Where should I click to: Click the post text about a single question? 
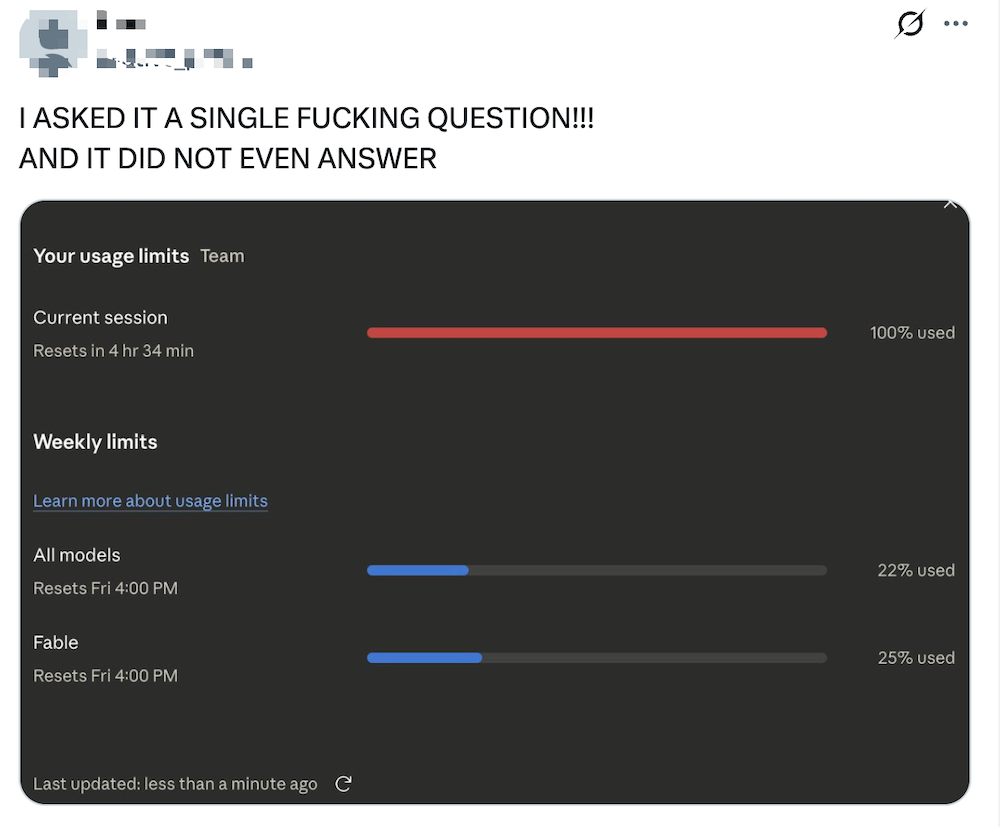tap(306, 138)
